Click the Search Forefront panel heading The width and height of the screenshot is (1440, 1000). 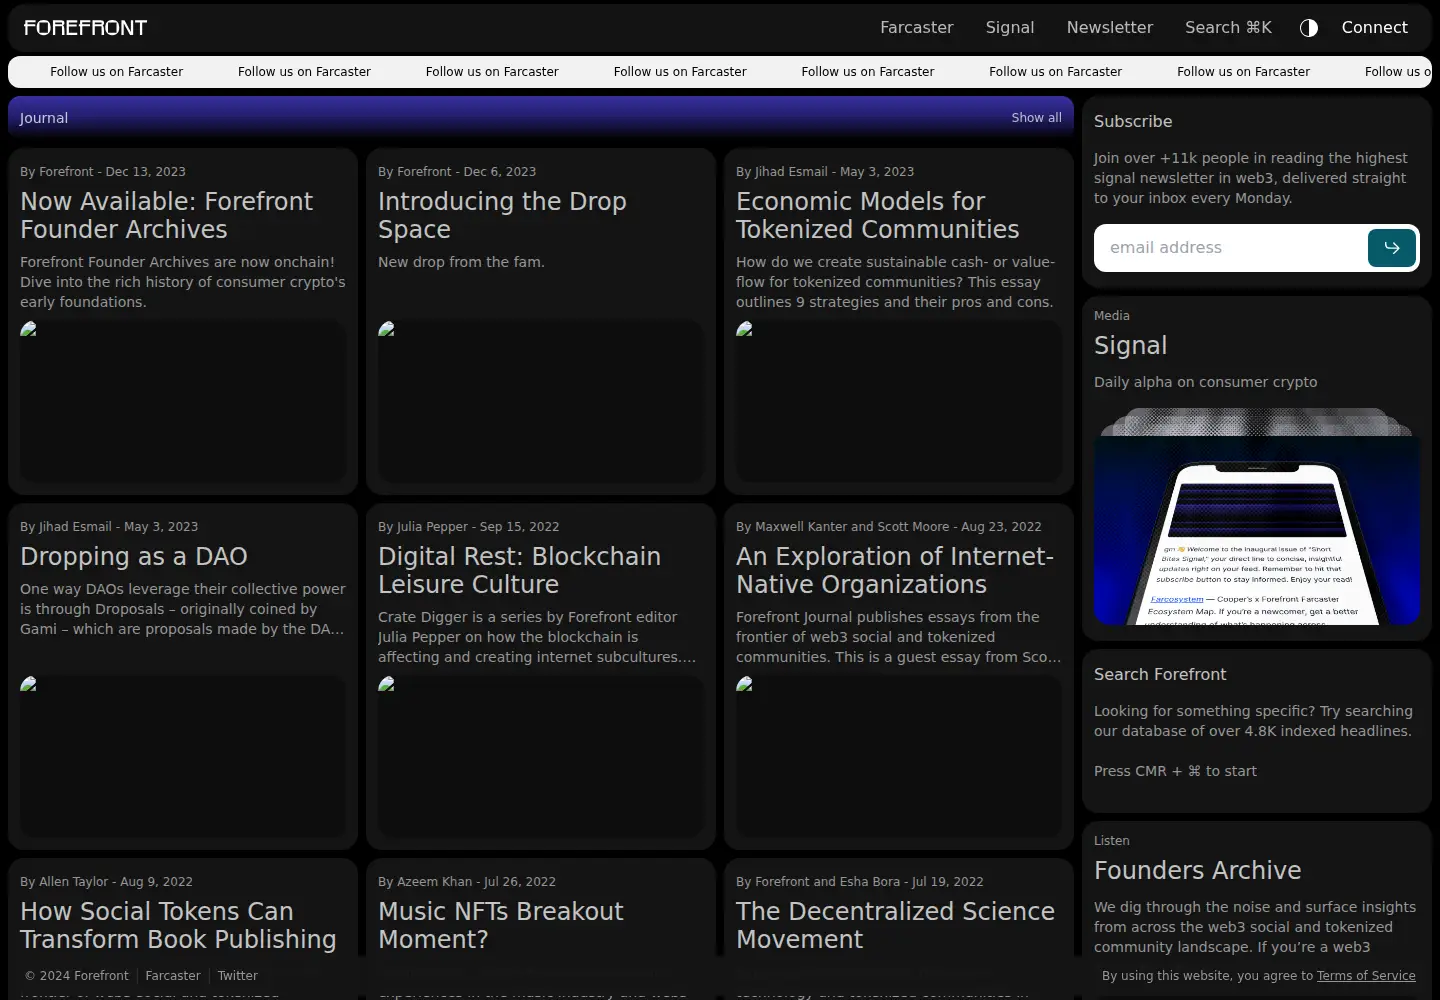[1160, 675]
